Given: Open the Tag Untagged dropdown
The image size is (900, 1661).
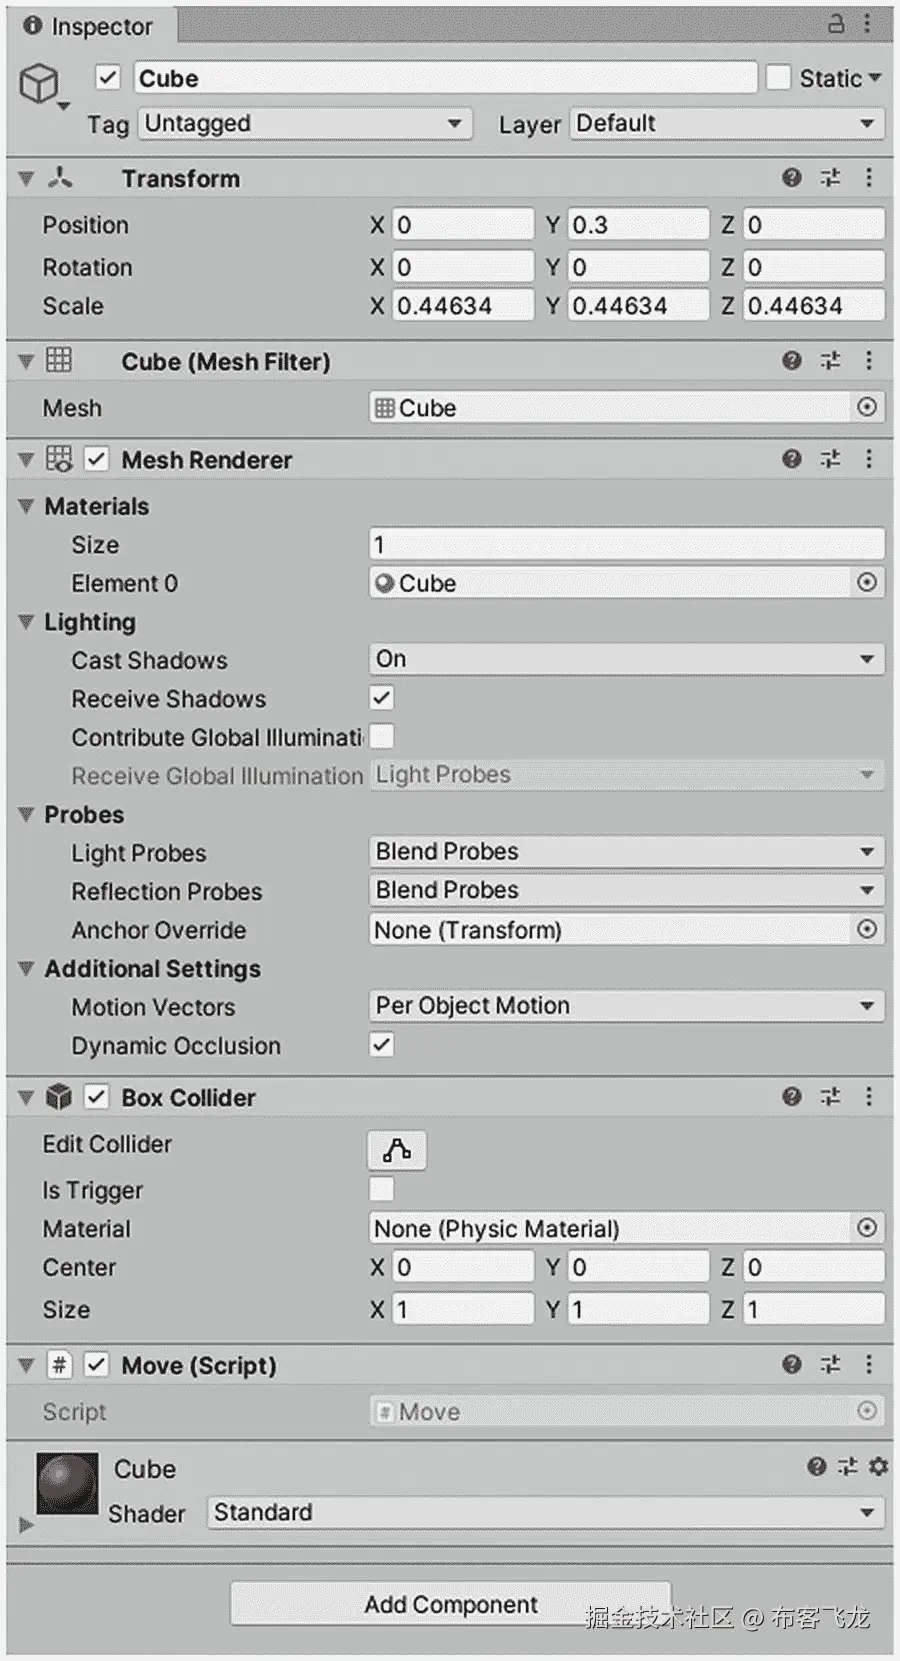Looking at the screenshot, I should (x=306, y=123).
